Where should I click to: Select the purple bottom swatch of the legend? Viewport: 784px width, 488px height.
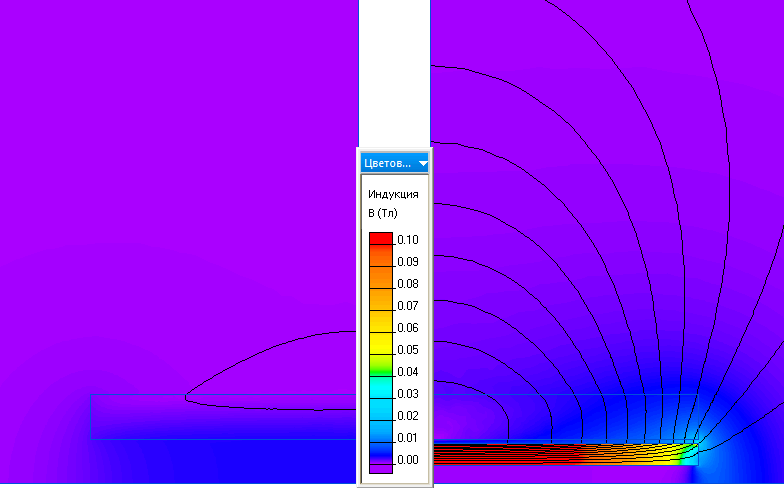tap(381, 468)
